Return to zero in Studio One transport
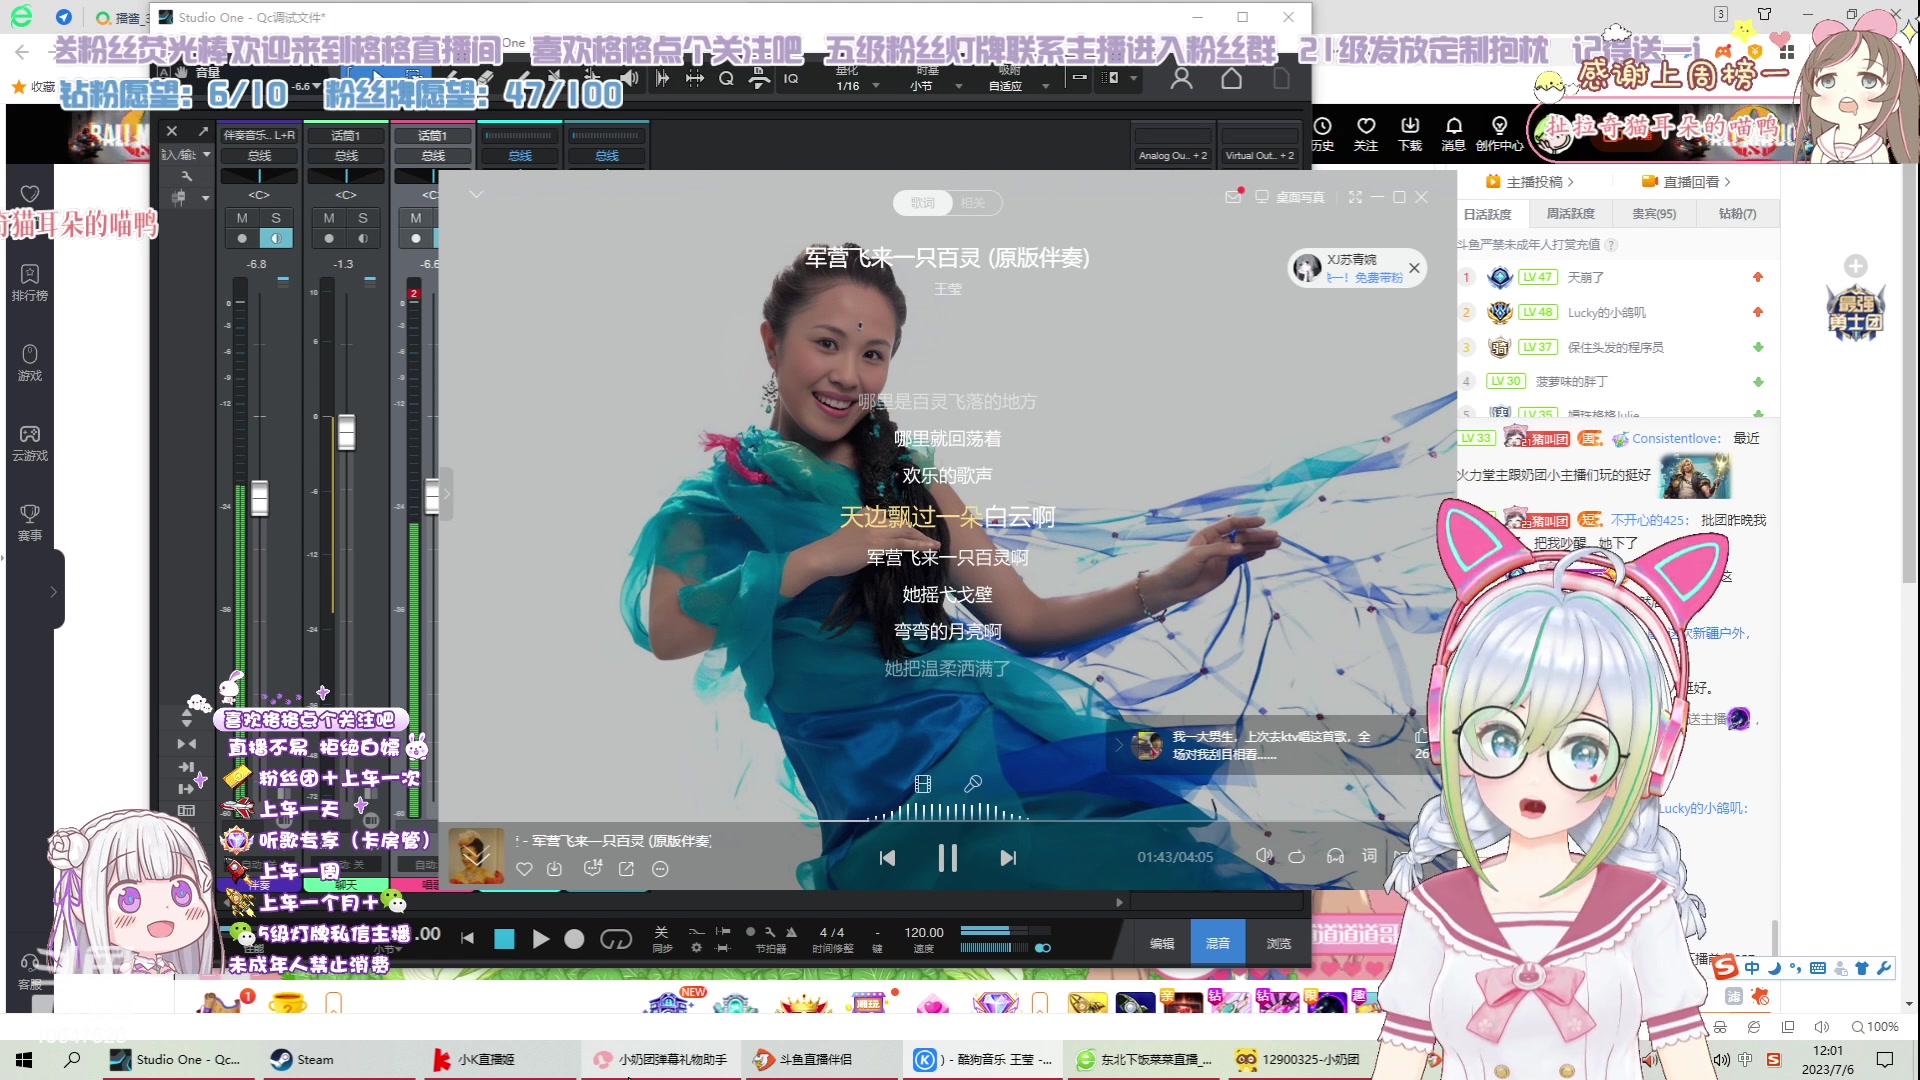 (x=467, y=938)
